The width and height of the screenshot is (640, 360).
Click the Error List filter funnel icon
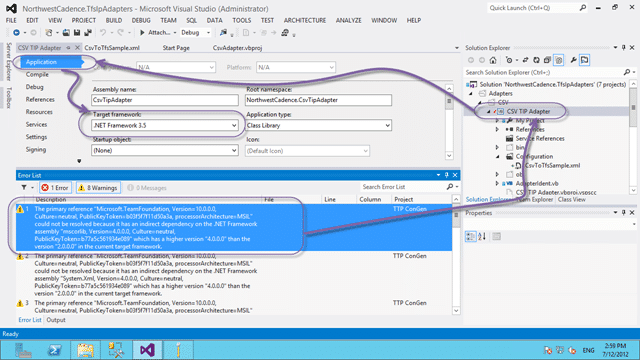click(24, 187)
